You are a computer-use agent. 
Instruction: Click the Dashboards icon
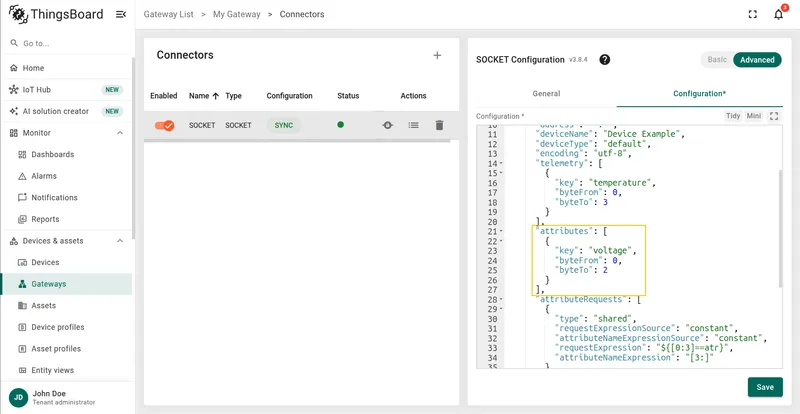[22, 154]
